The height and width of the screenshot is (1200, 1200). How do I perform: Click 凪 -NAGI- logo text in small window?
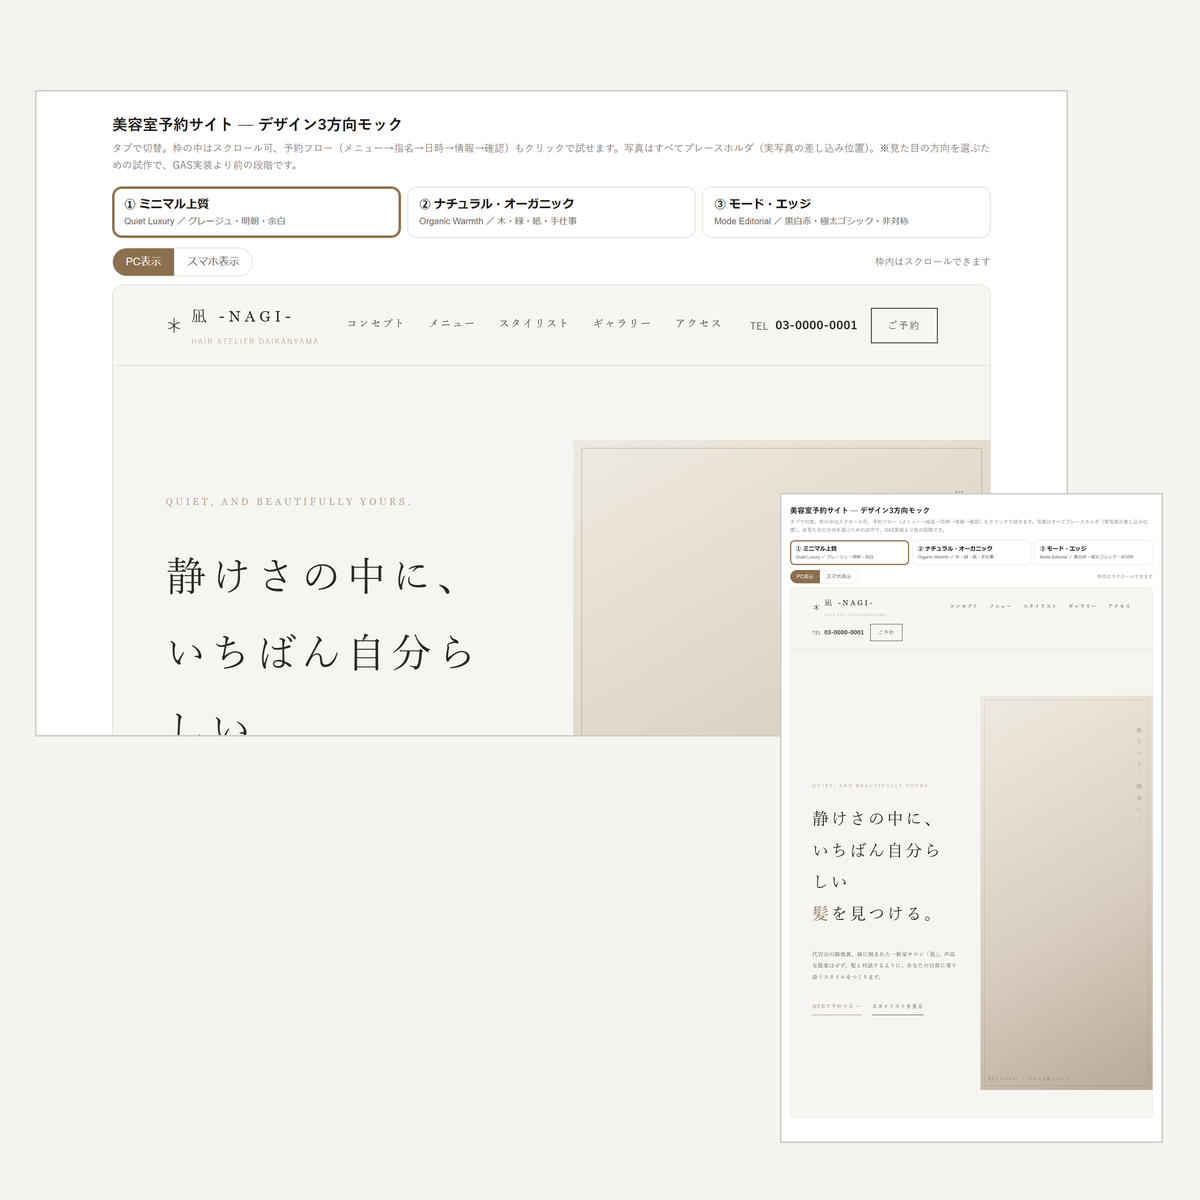coord(849,603)
